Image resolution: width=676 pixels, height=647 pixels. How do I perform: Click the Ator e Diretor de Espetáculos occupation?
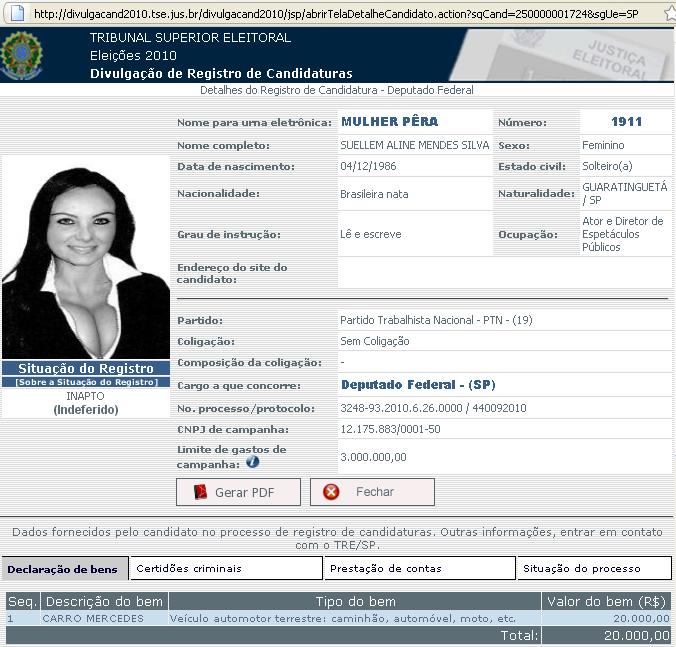click(x=623, y=234)
